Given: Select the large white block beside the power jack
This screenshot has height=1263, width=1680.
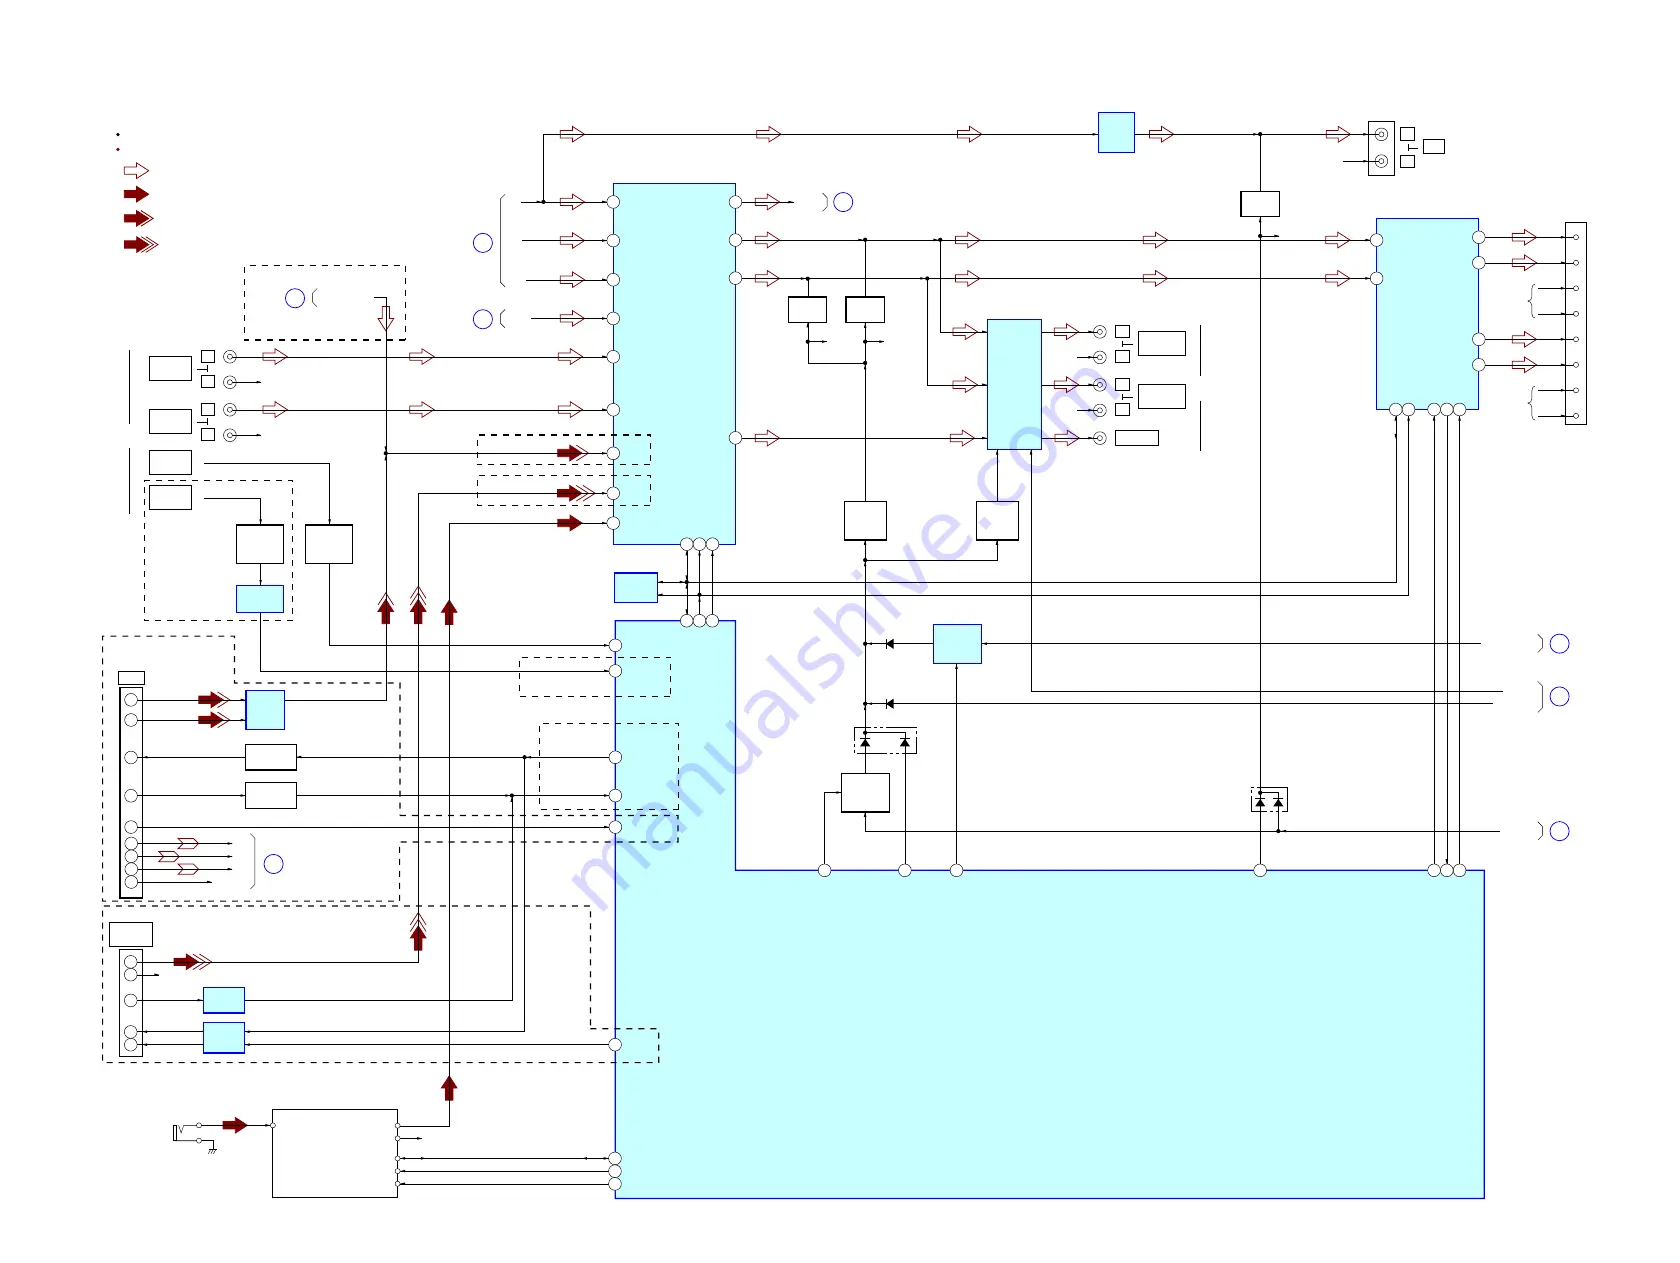Looking at the screenshot, I should pos(335,1153).
